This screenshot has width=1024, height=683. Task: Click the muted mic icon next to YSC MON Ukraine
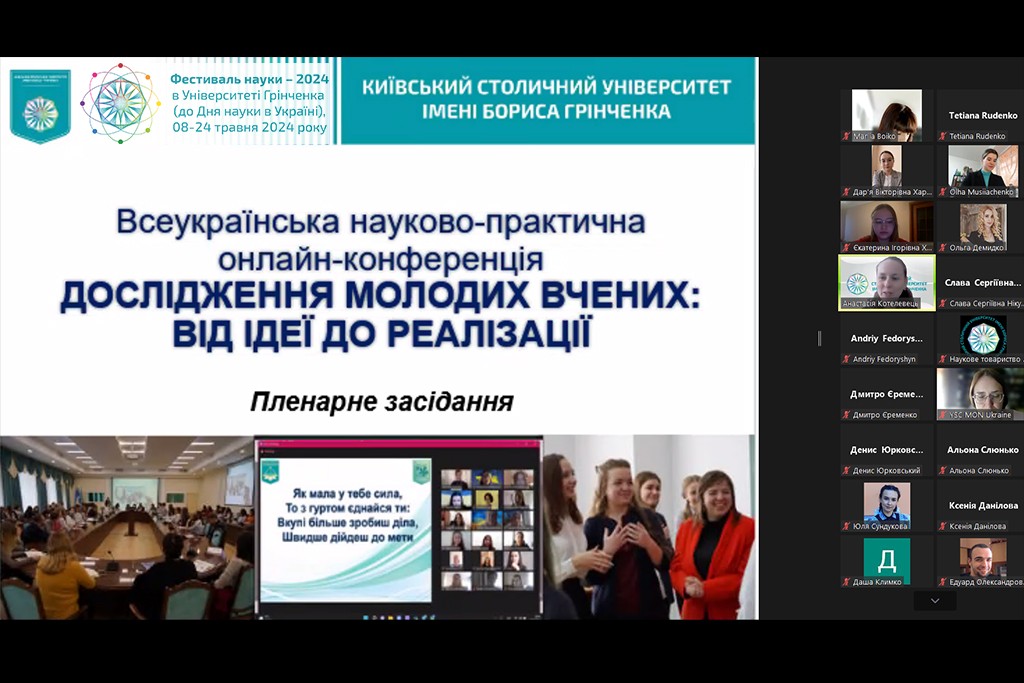click(943, 414)
